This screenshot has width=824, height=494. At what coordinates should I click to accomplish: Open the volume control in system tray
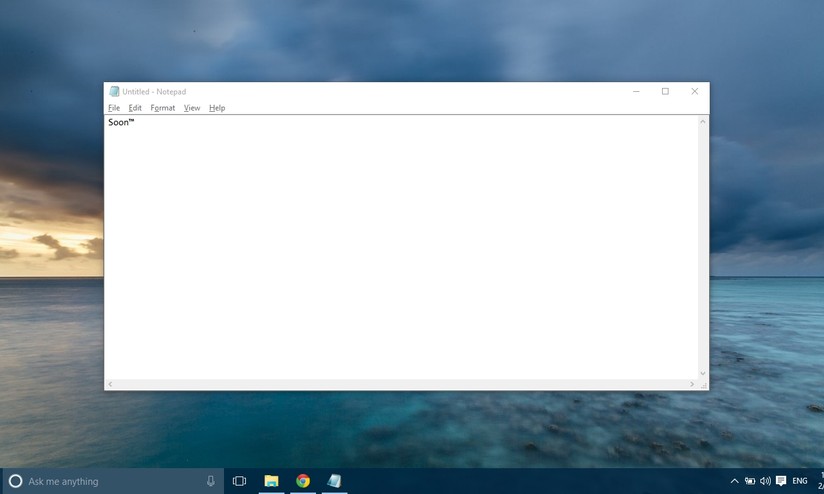[765, 481]
